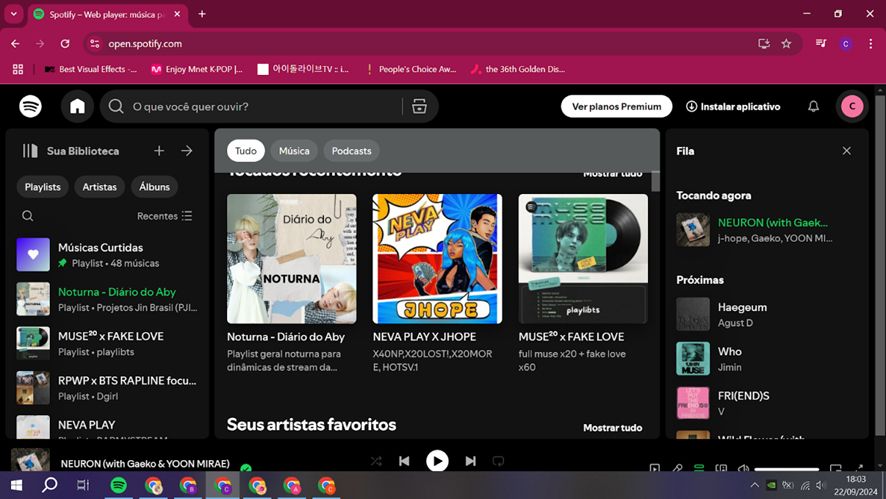Image resolution: width=886 pixels, height=499 pixels.
Task: Skip to next track
Action: 470,461
